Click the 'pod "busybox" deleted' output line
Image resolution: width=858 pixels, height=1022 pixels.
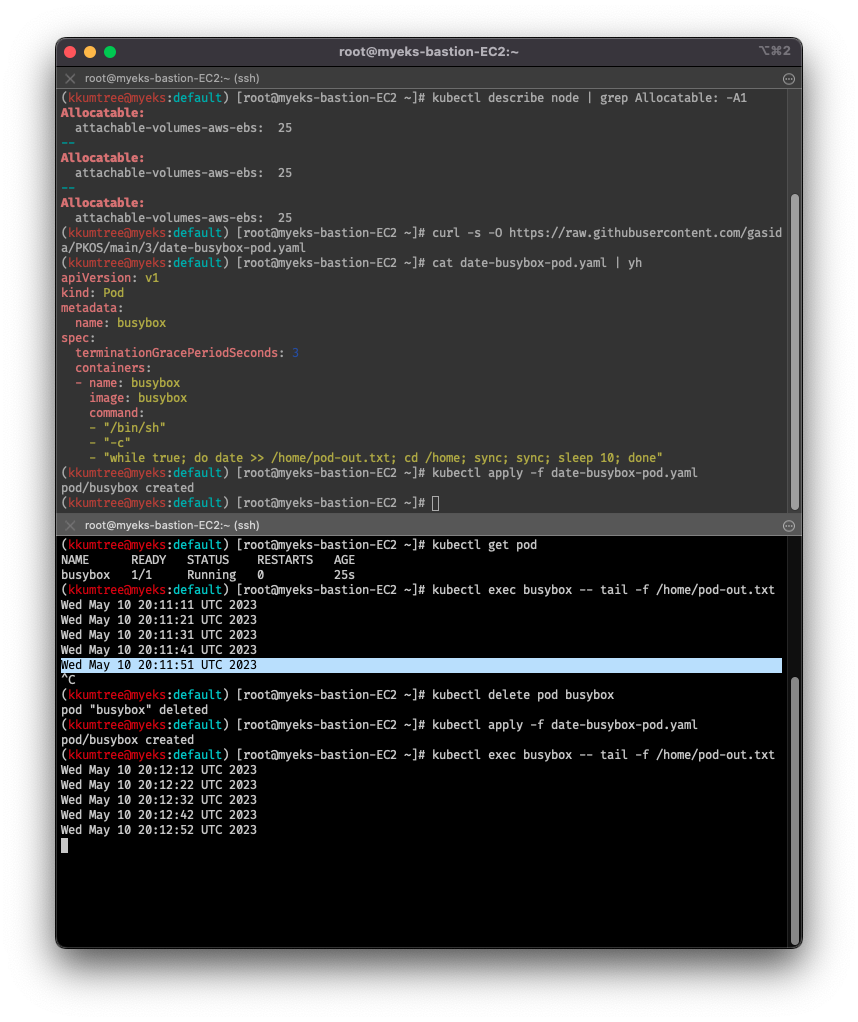point(134,710)
